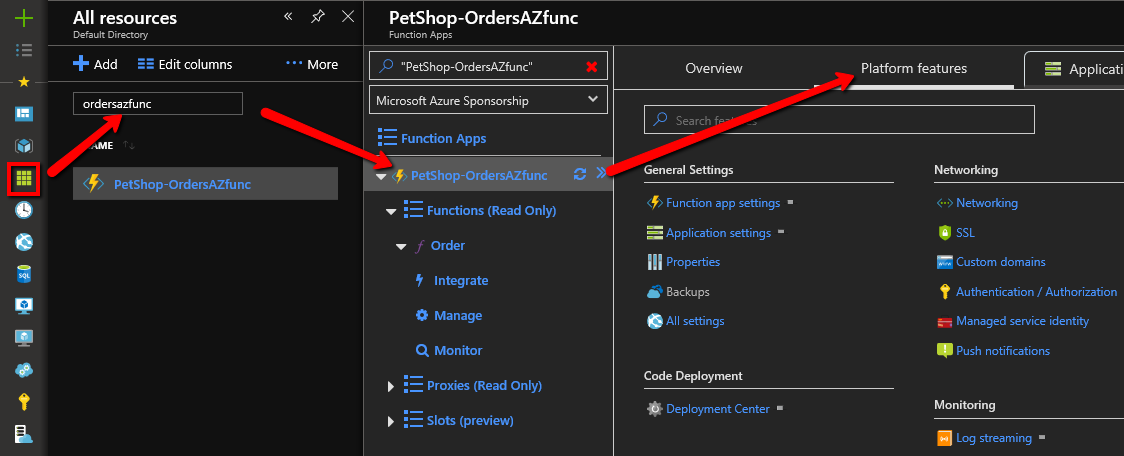Viewport: 1124px width, 456px height.
Task: Collapse the Functions (Read Only) node arrow
Action: click(x=391, y=212)
